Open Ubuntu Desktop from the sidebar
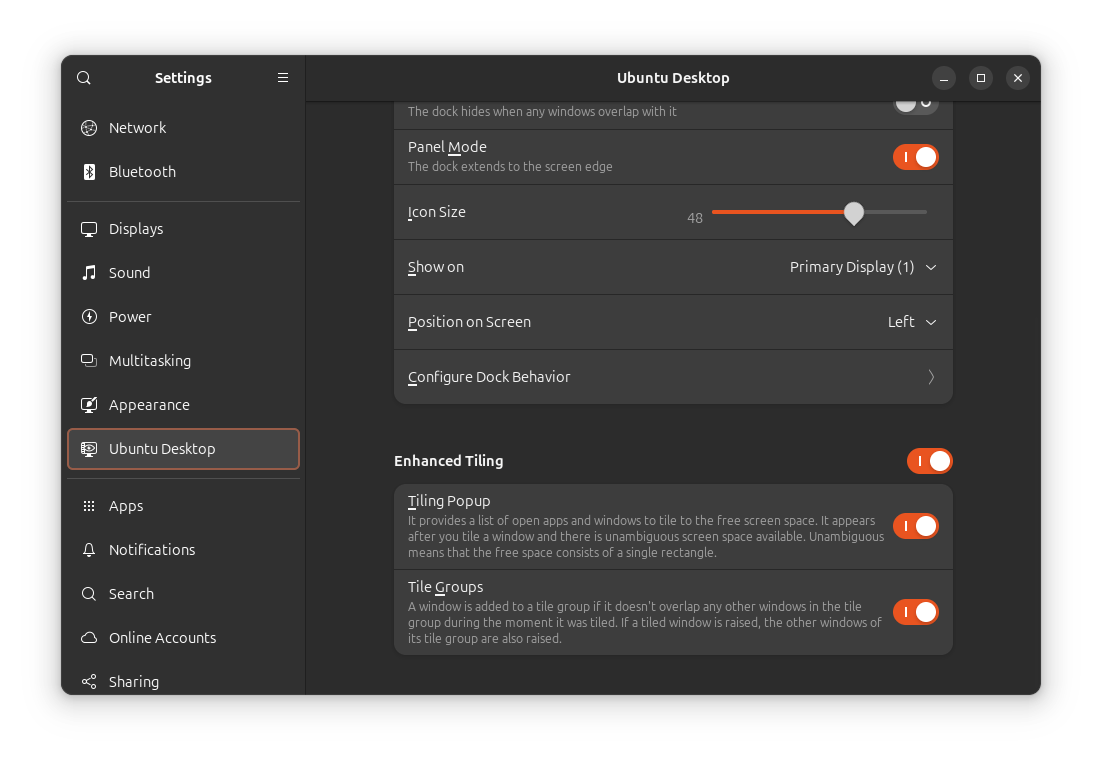This screenshot has height=762, width=1102. click(89, 448)
